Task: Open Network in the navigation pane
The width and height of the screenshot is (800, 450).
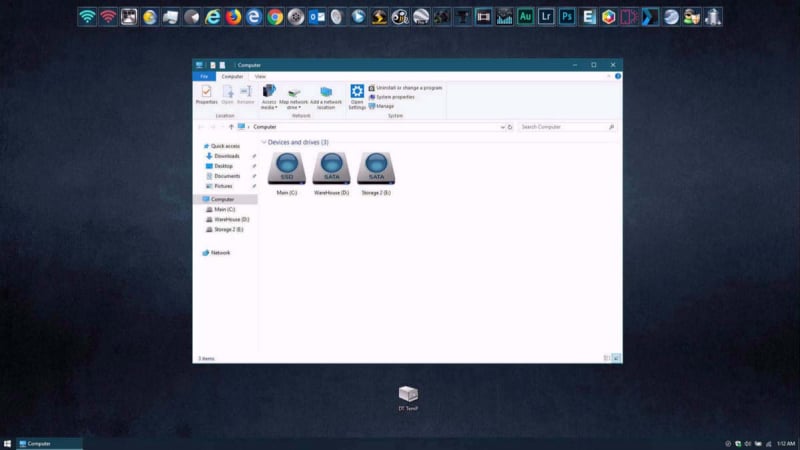Action: (x=220, y=253)
